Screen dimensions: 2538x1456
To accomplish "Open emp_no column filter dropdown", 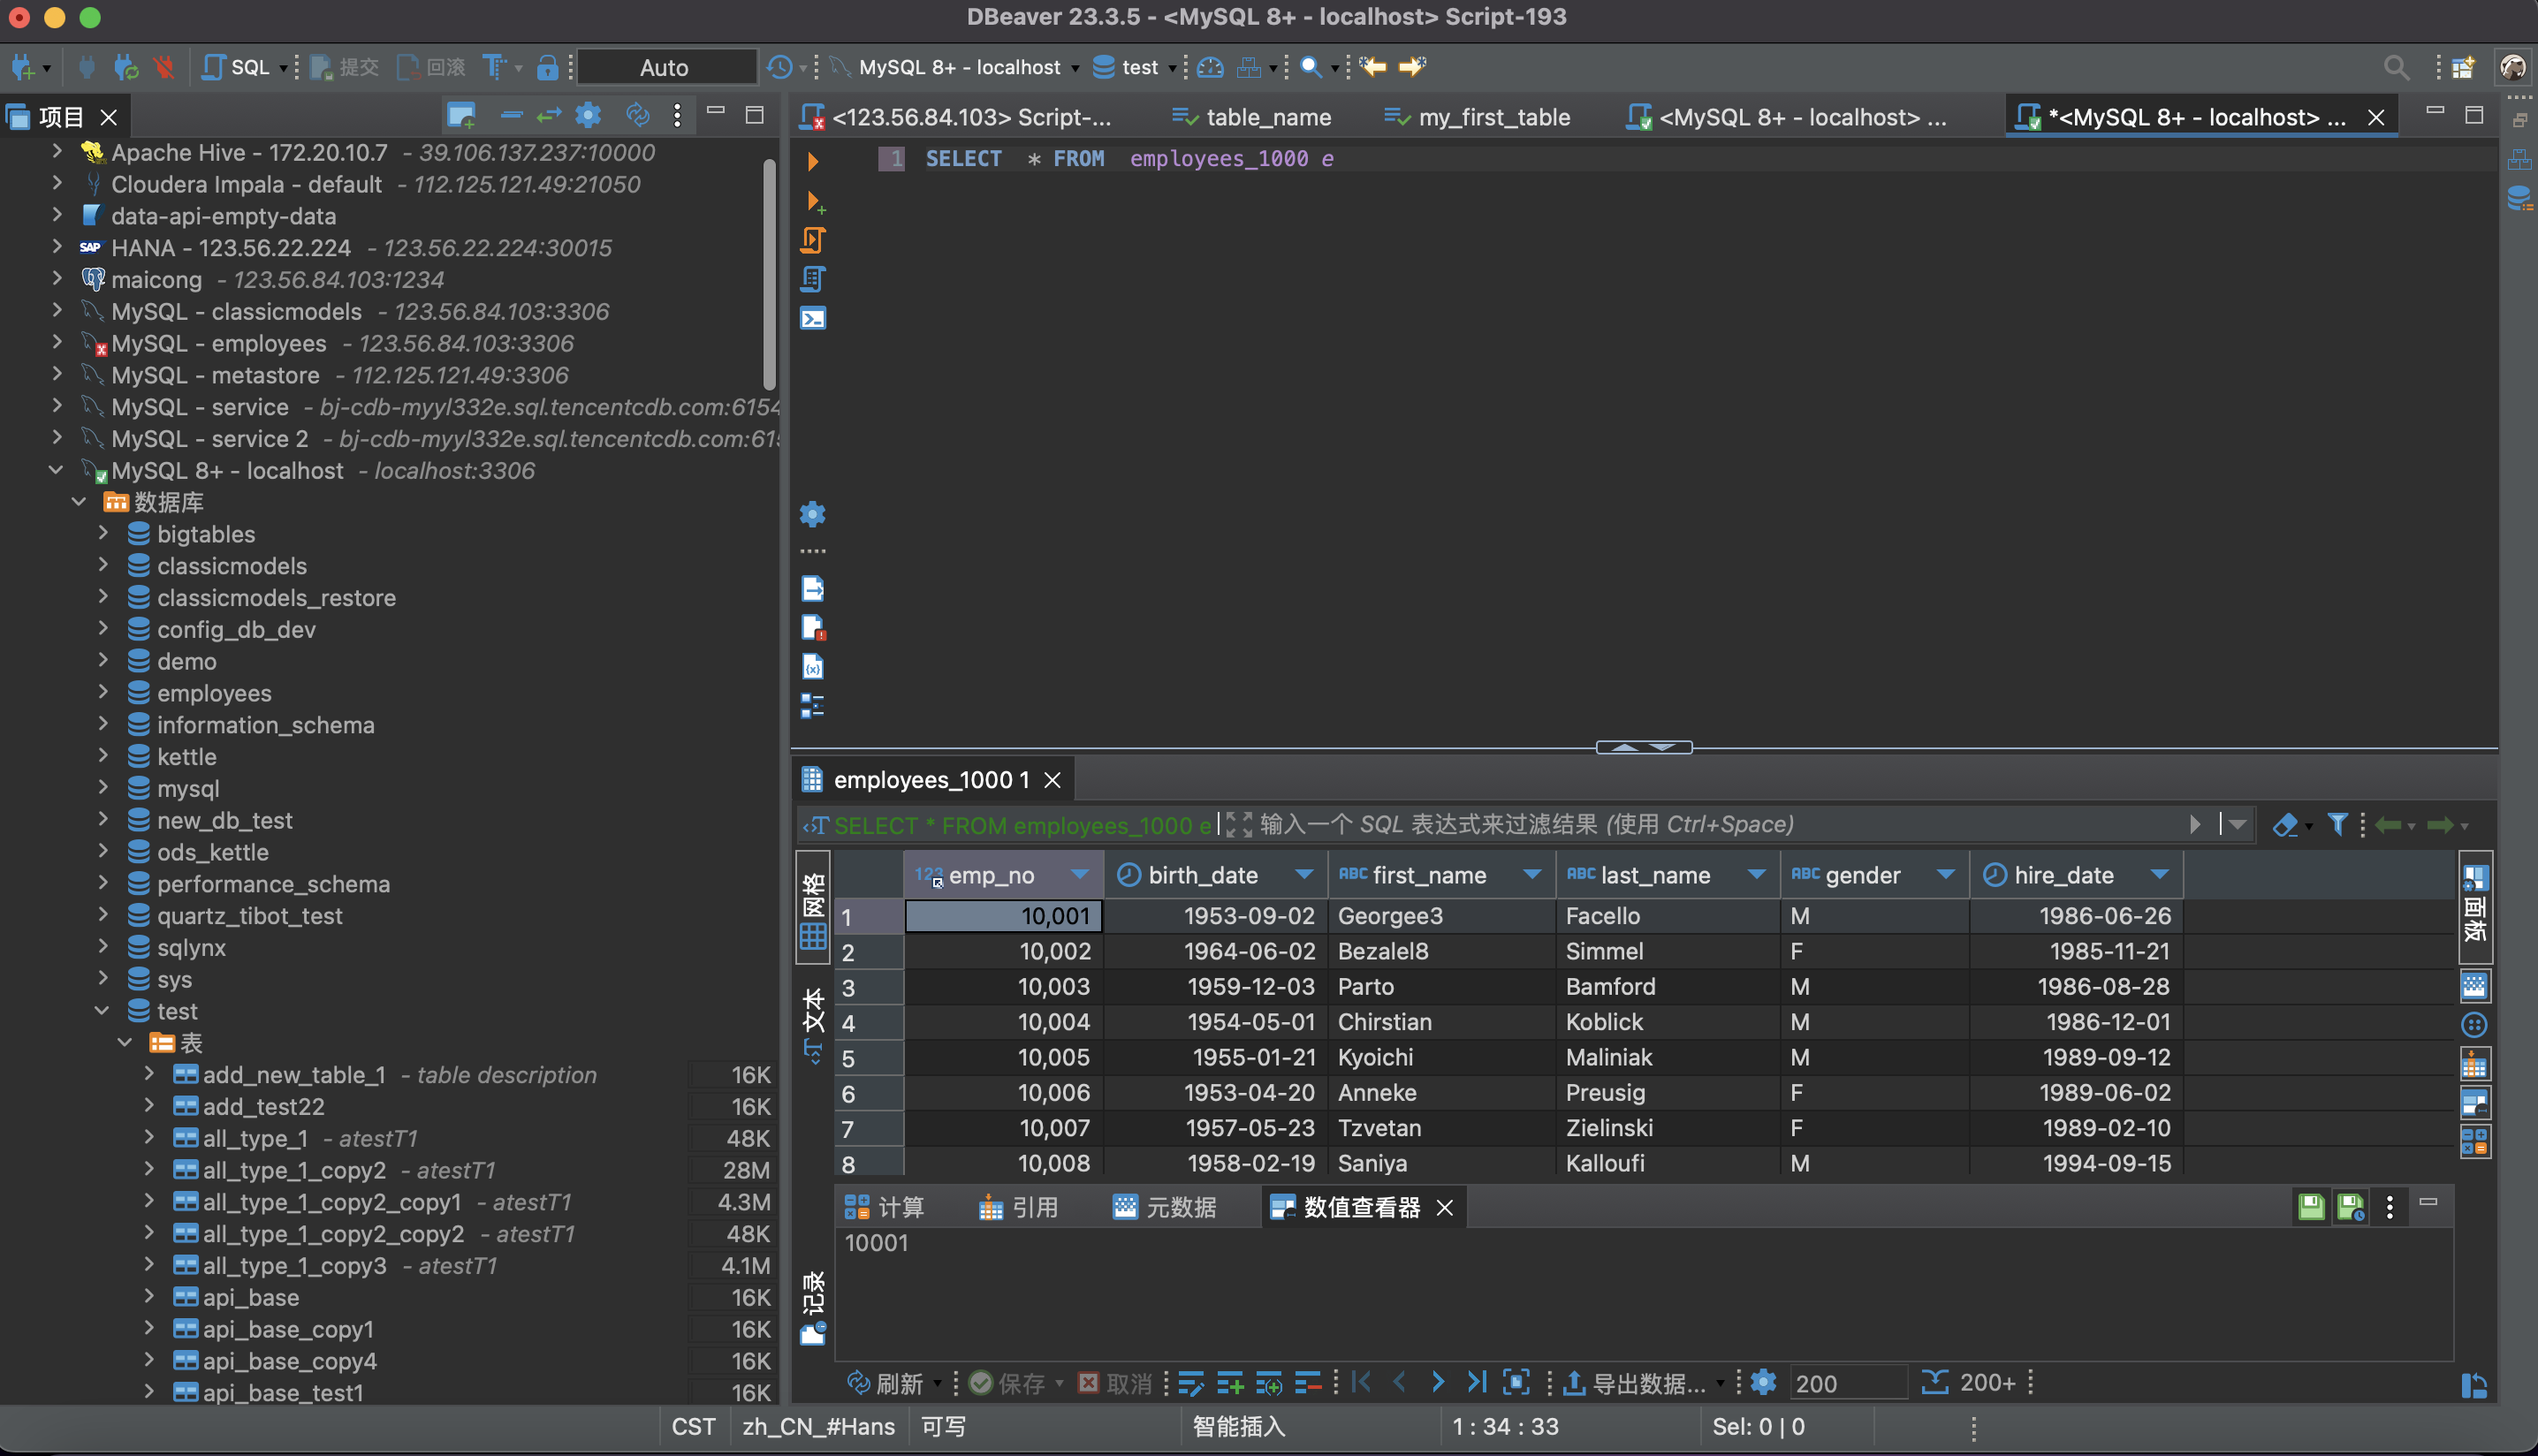I will coord(1079,875).
